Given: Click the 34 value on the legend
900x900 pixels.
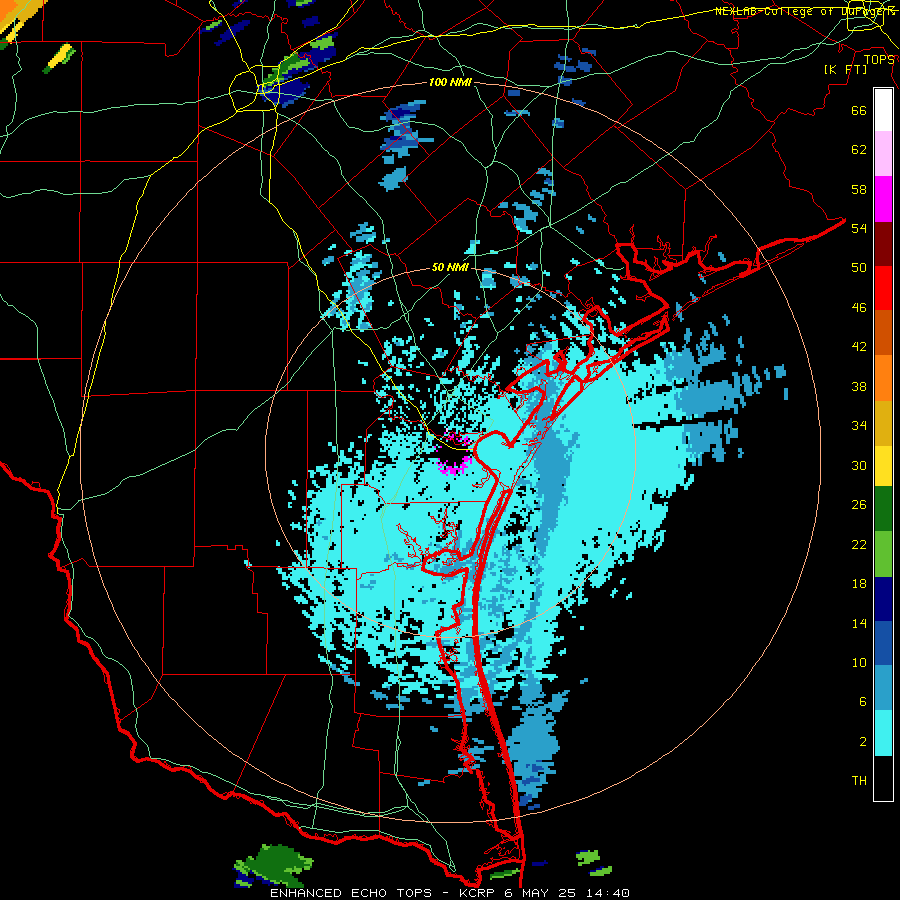Looking at the screenshot, I should [859, 426].
